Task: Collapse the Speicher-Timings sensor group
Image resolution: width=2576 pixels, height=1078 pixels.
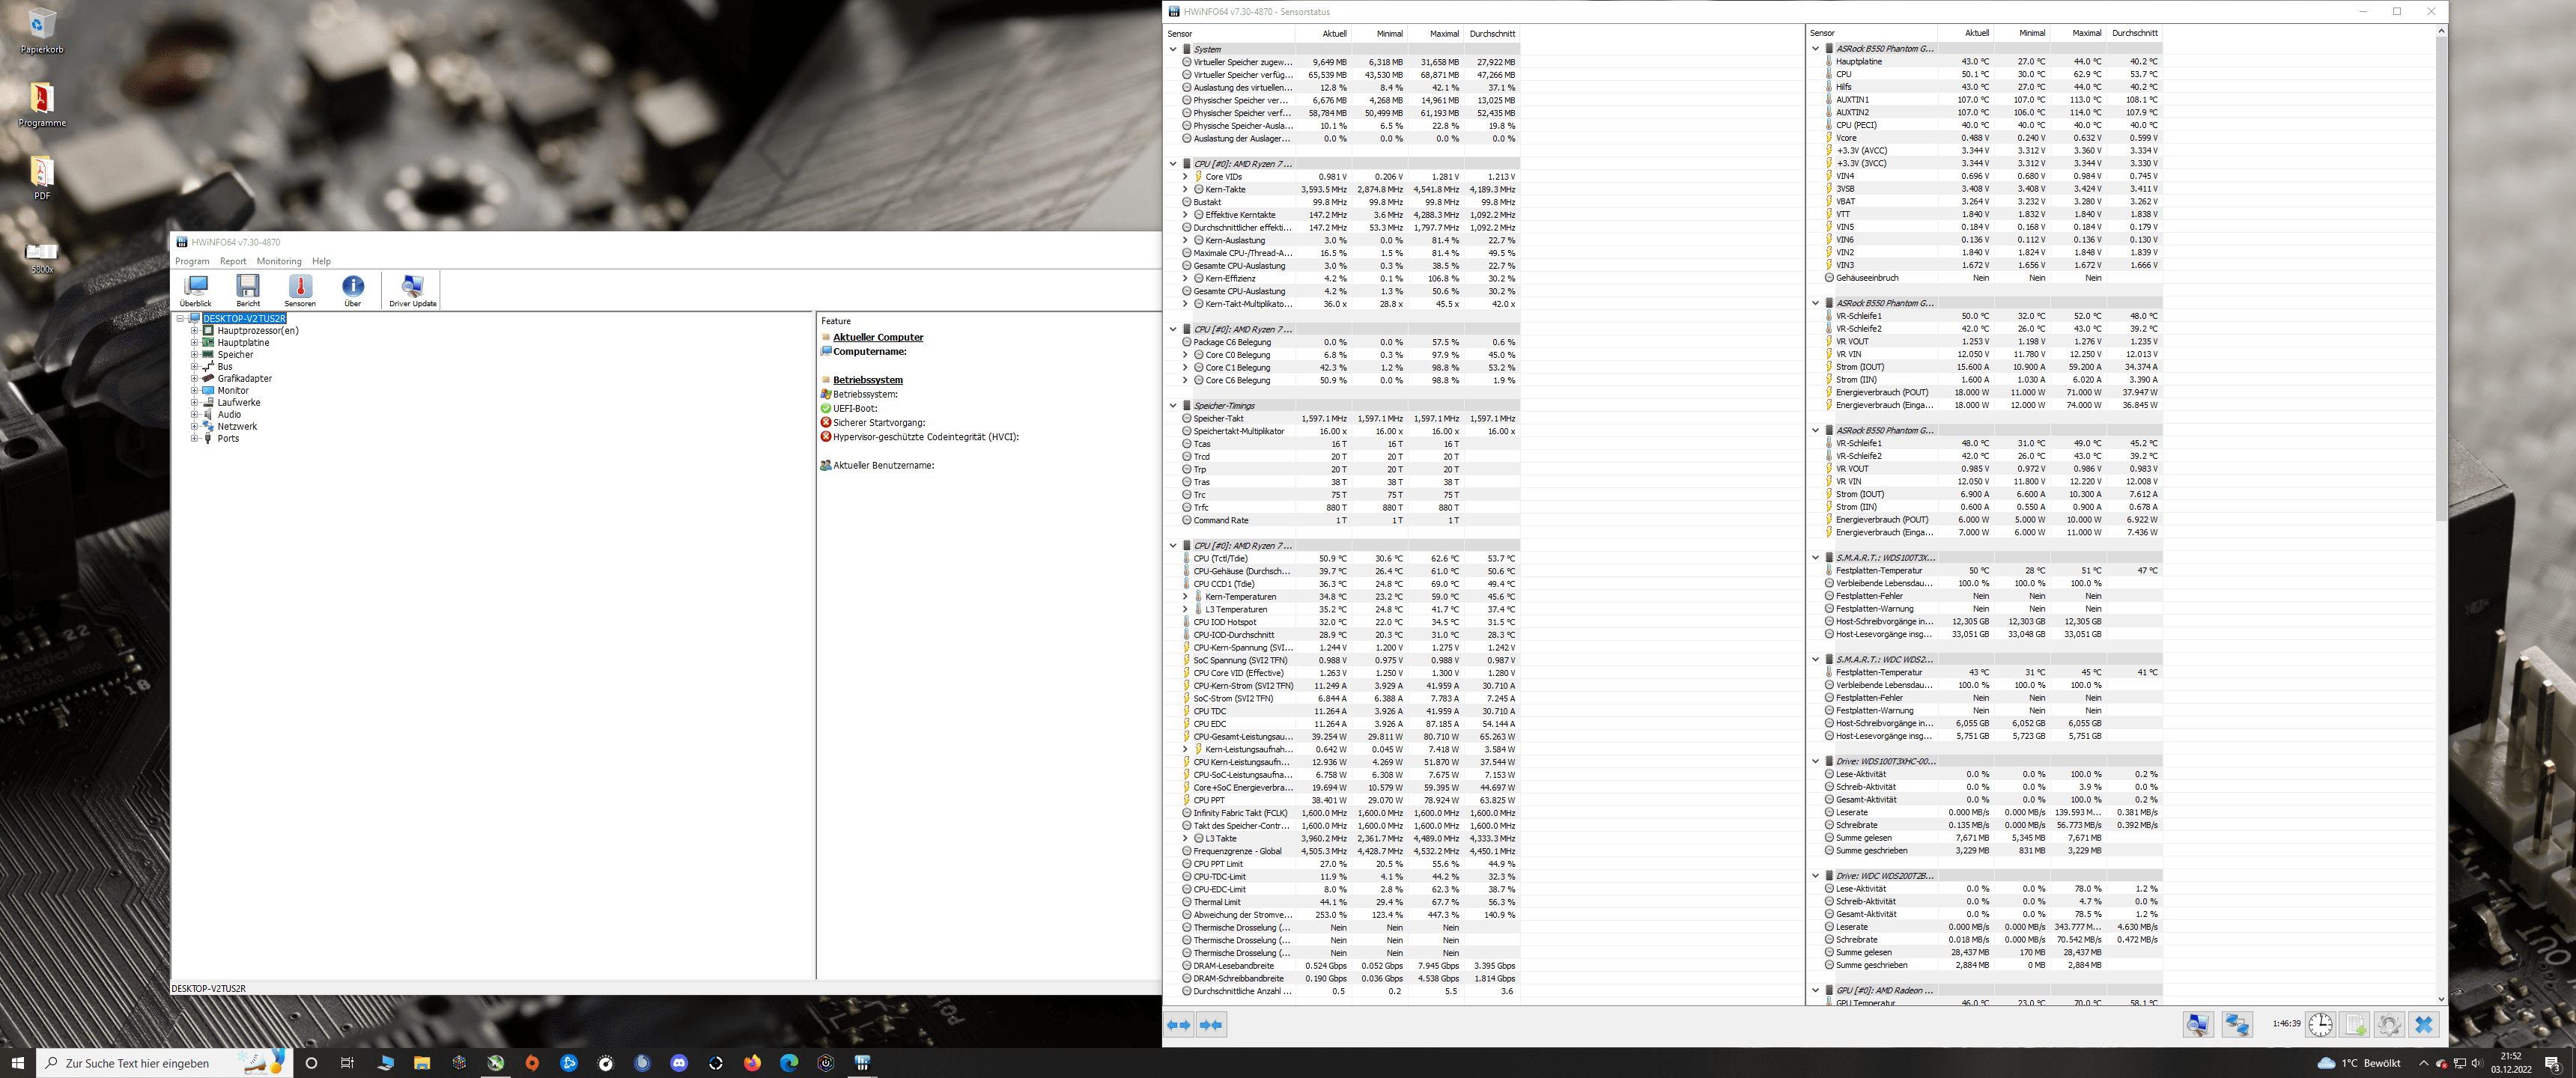Action: tap(1173, 405)
